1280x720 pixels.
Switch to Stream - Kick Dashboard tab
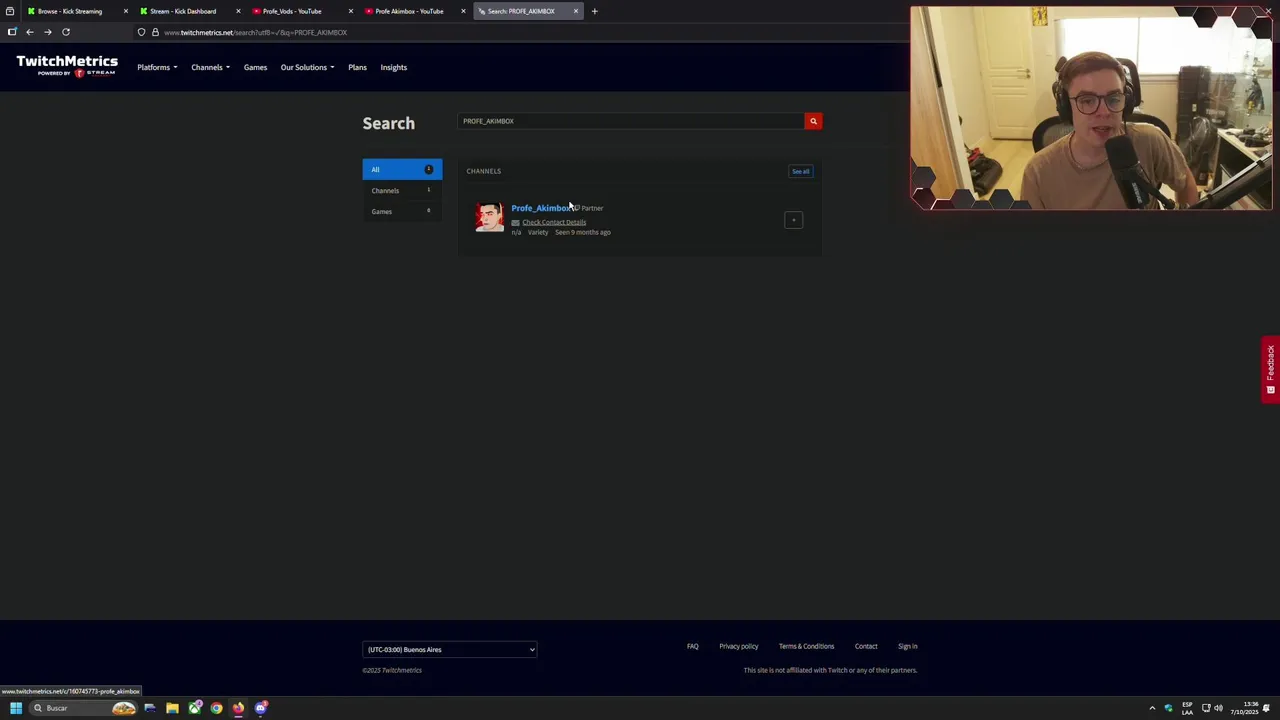click(x=186, y=11)
